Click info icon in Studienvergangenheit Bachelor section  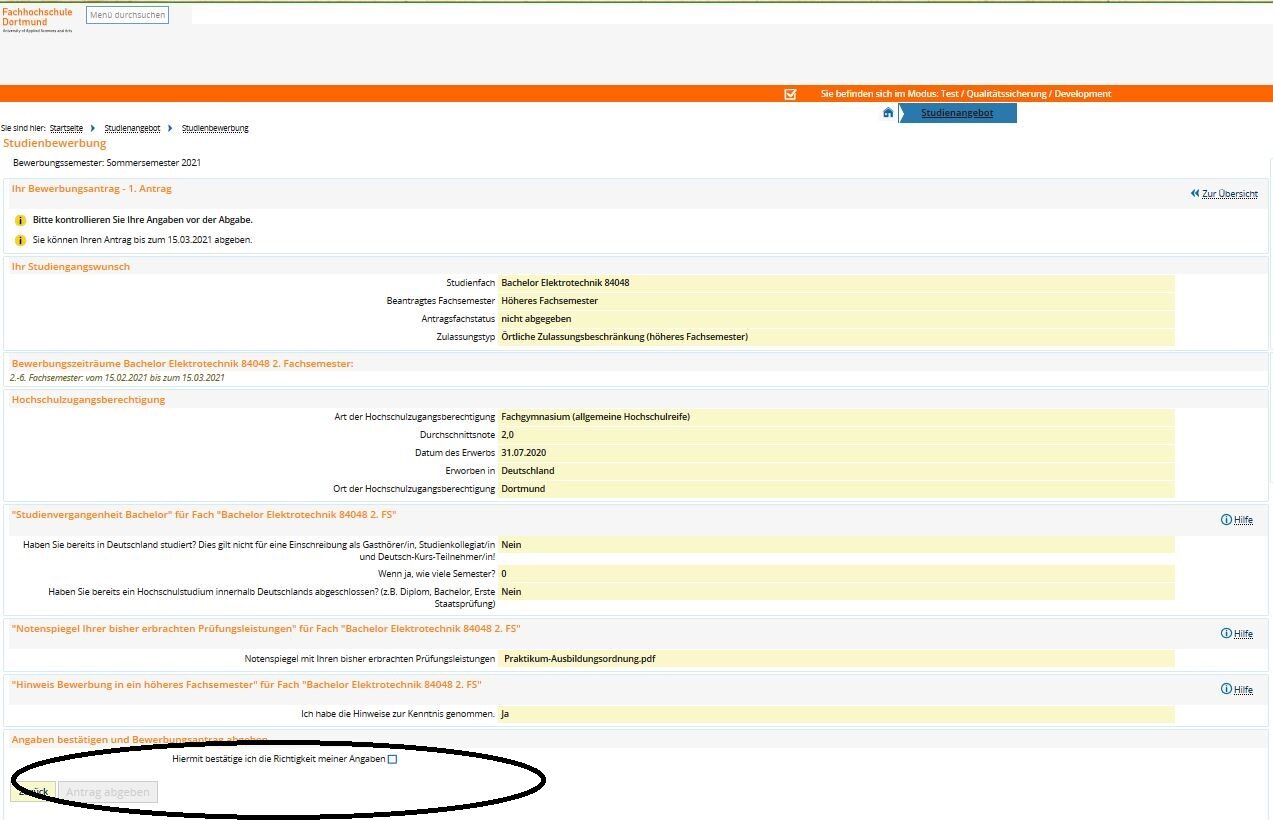1226,519
